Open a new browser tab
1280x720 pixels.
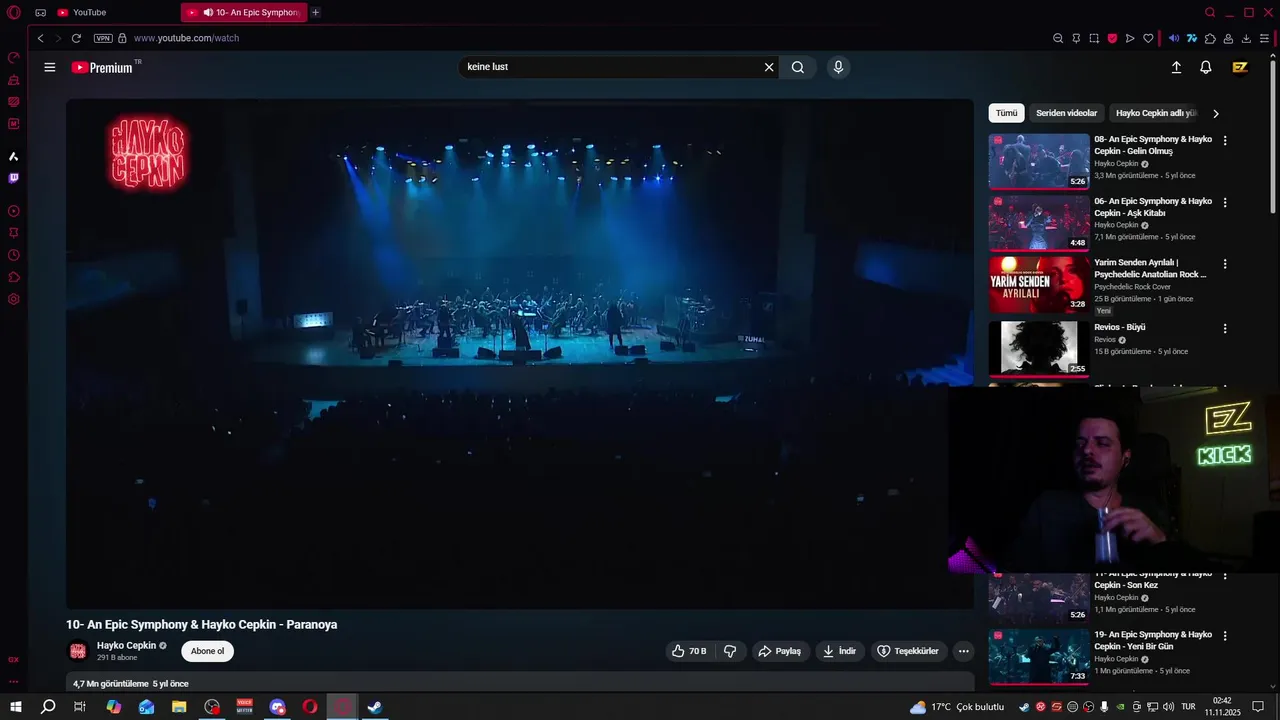click(x=316, y=12)
